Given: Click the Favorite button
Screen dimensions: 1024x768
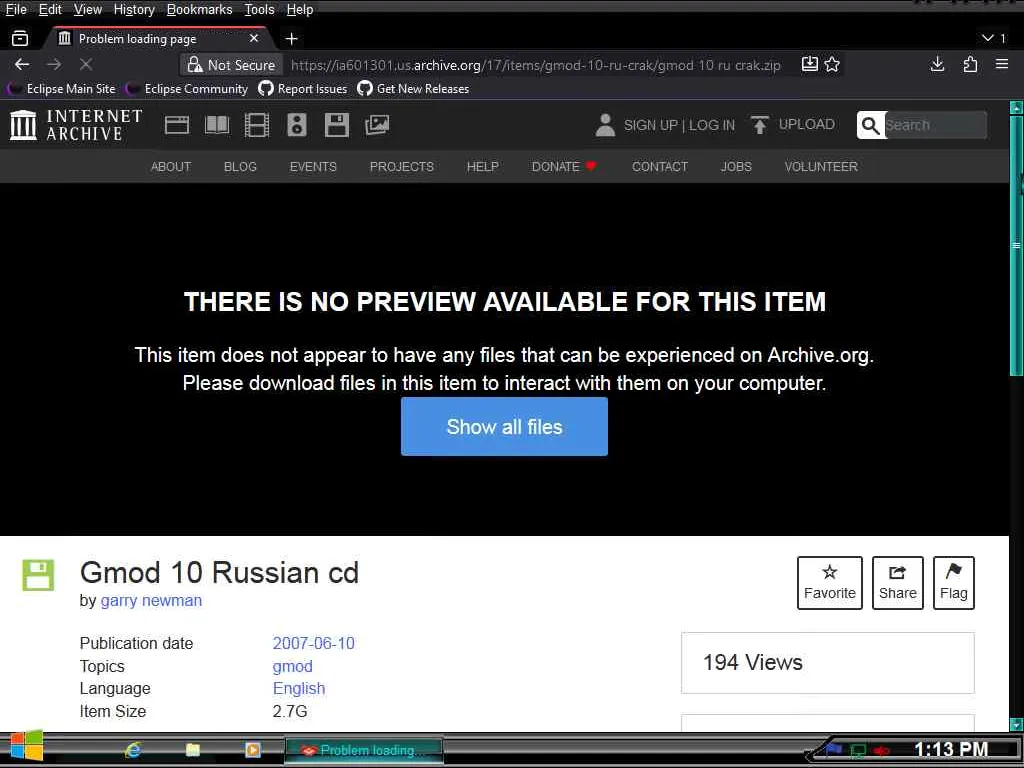Looking at the screenshot, I should pyautogui.click(x=829, y=583).
